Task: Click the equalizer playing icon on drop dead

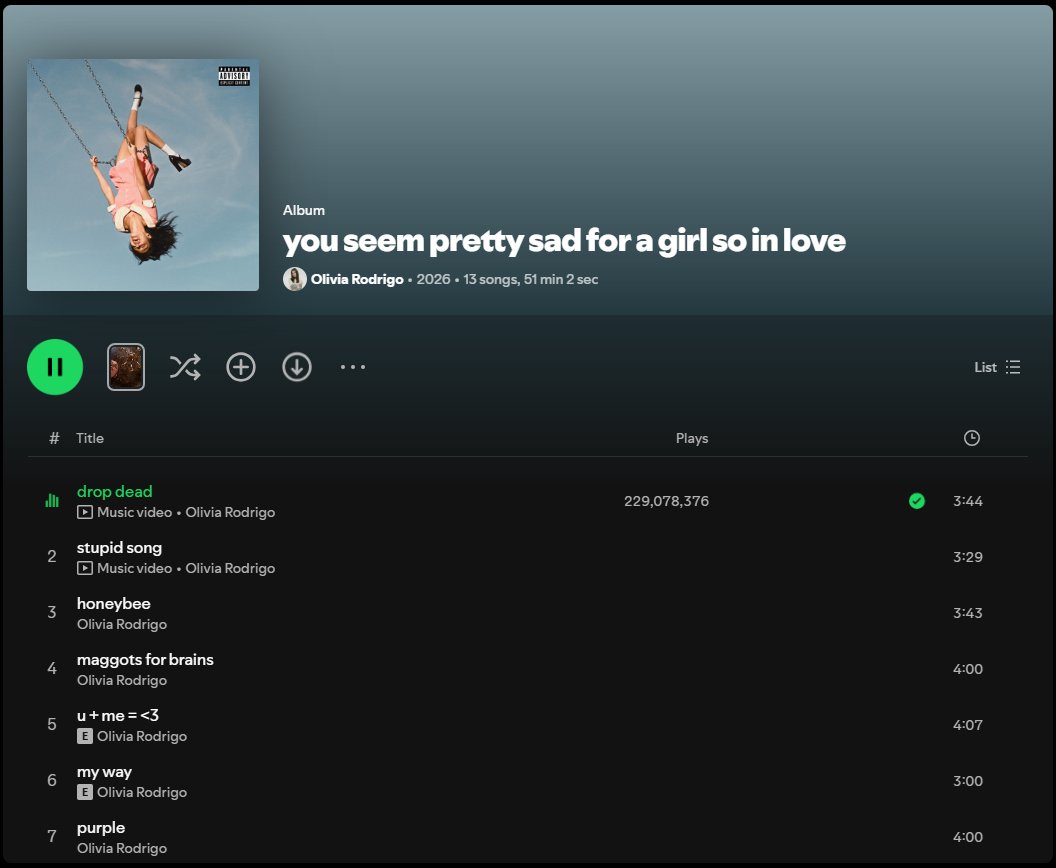Action: (52, 500)
